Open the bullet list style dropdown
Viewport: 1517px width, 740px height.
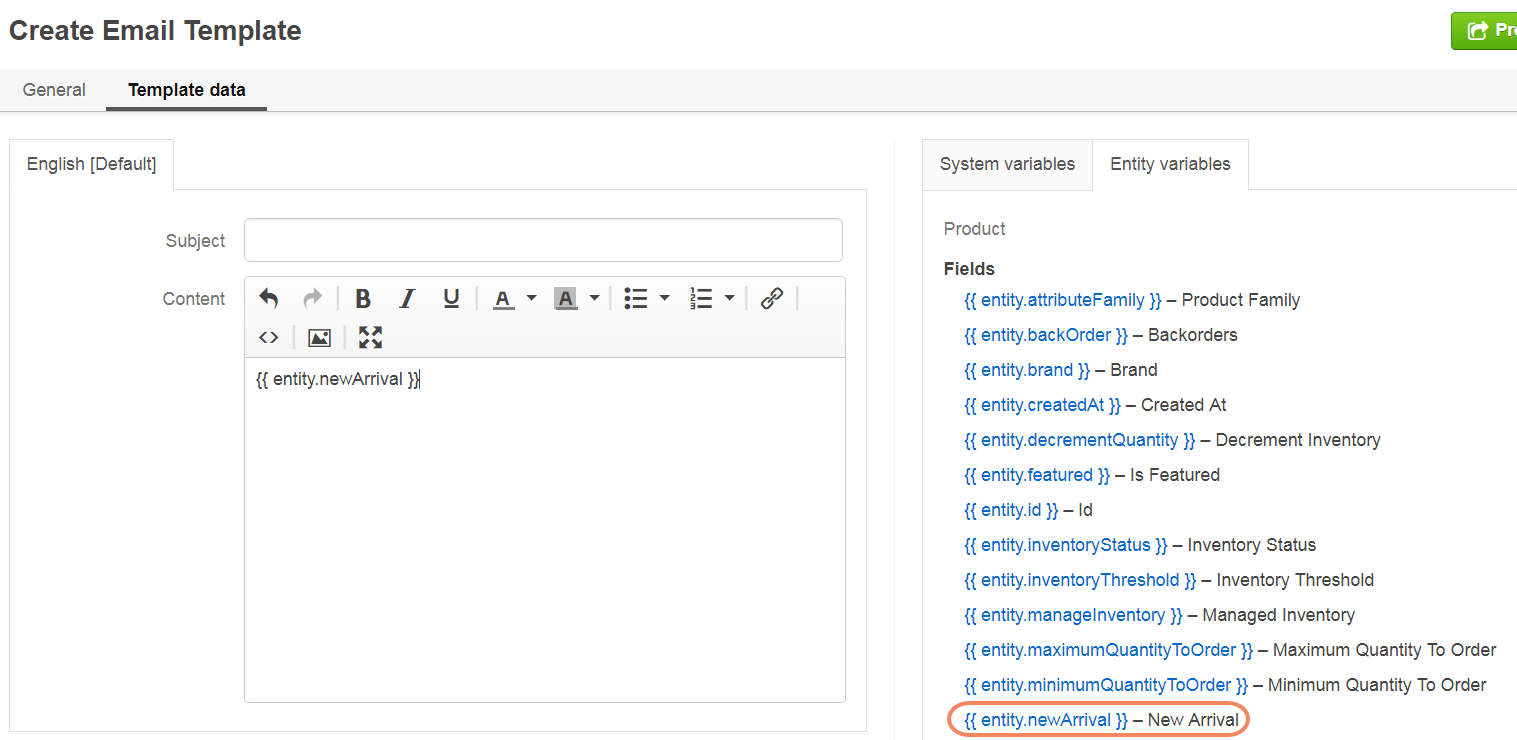click(x=664, y=298)
